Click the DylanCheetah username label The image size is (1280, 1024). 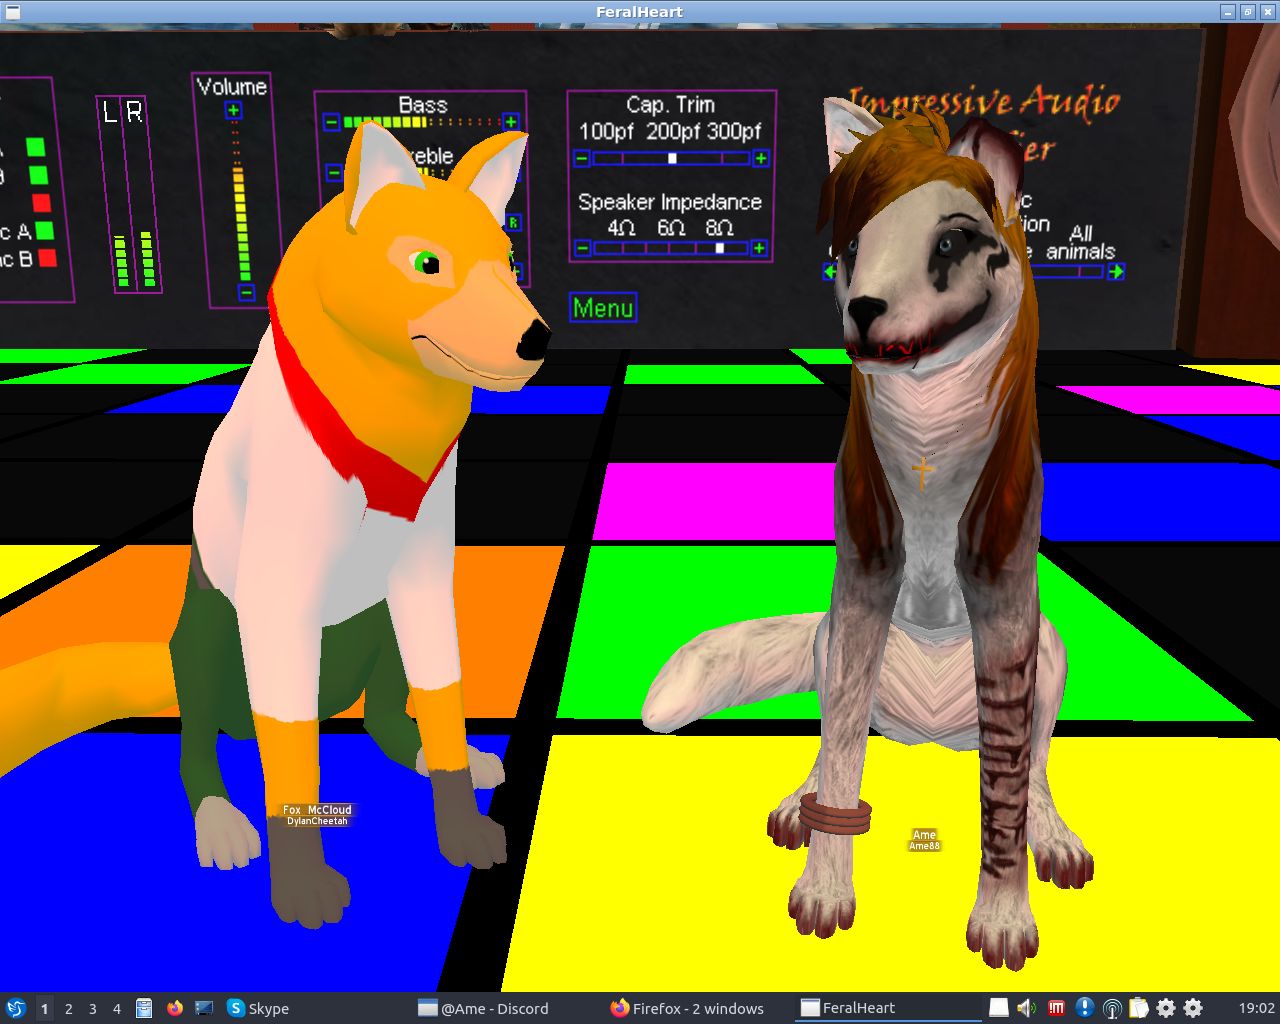point(317,821)
